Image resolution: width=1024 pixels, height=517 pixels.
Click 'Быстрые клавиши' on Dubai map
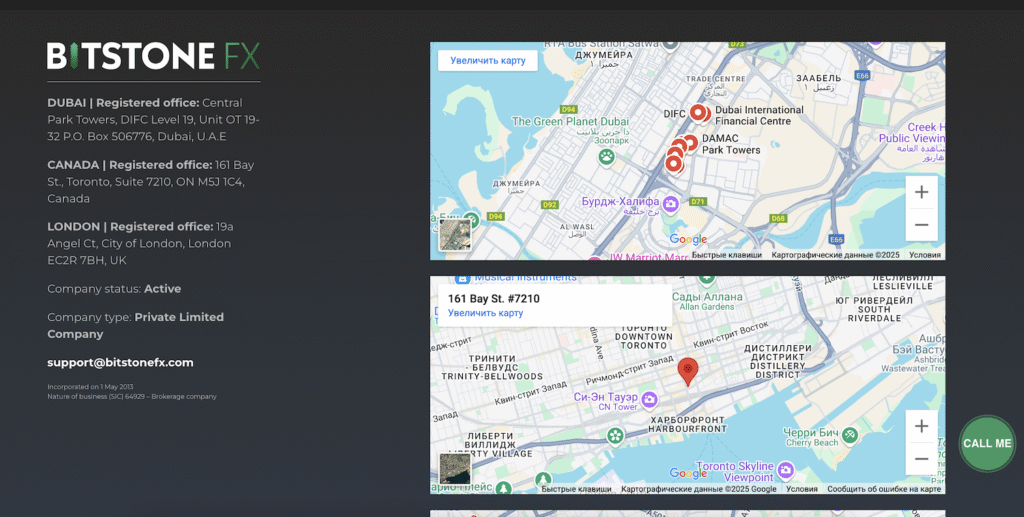727,255
